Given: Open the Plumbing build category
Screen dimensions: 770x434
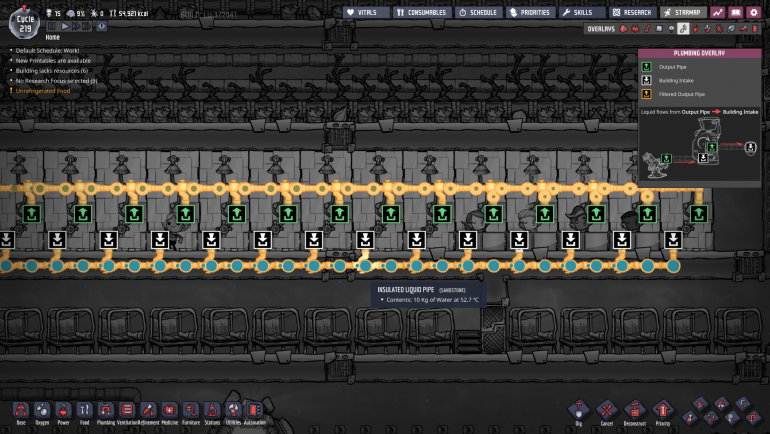Looking at the screenshot, I should 106,410.
